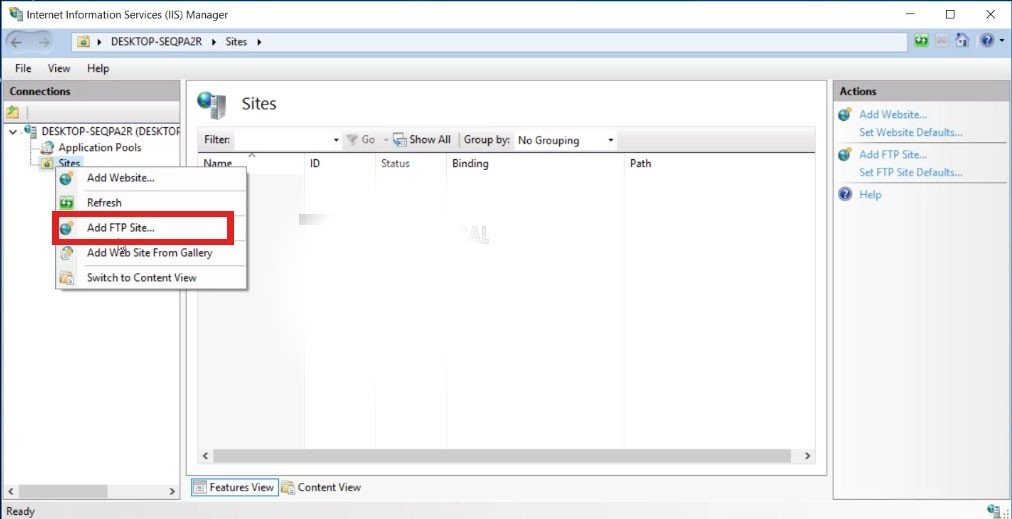Screen dimensions: 1012x519
Task: Click the server icon in the breadcrumb address bar
Action: pos(83,42)
